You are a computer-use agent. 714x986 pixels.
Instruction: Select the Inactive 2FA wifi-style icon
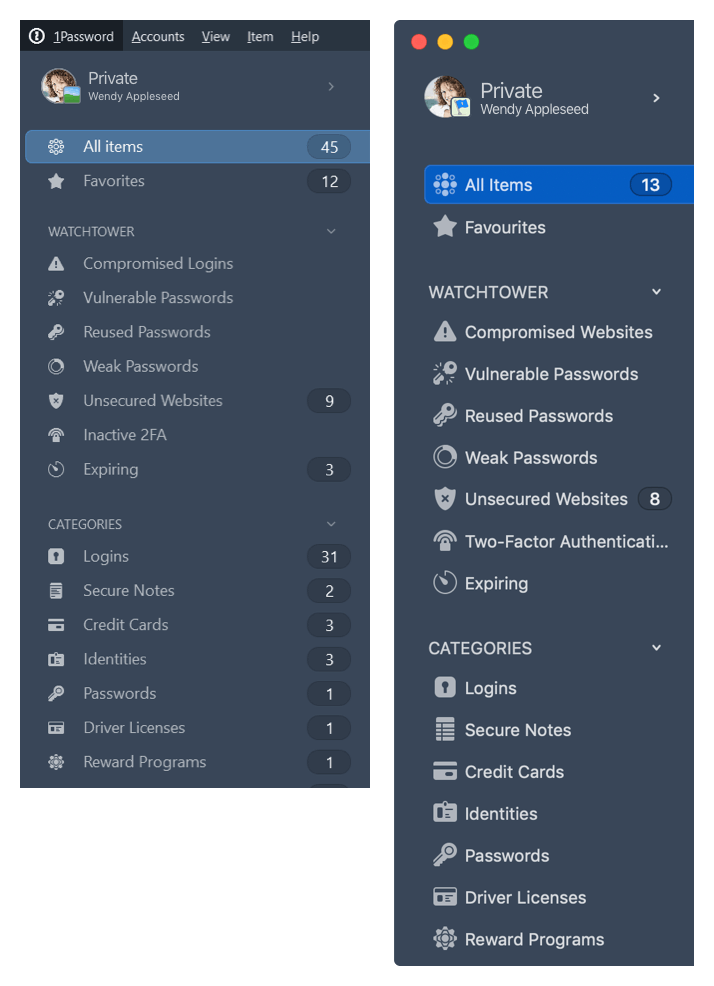click(56, 434)
